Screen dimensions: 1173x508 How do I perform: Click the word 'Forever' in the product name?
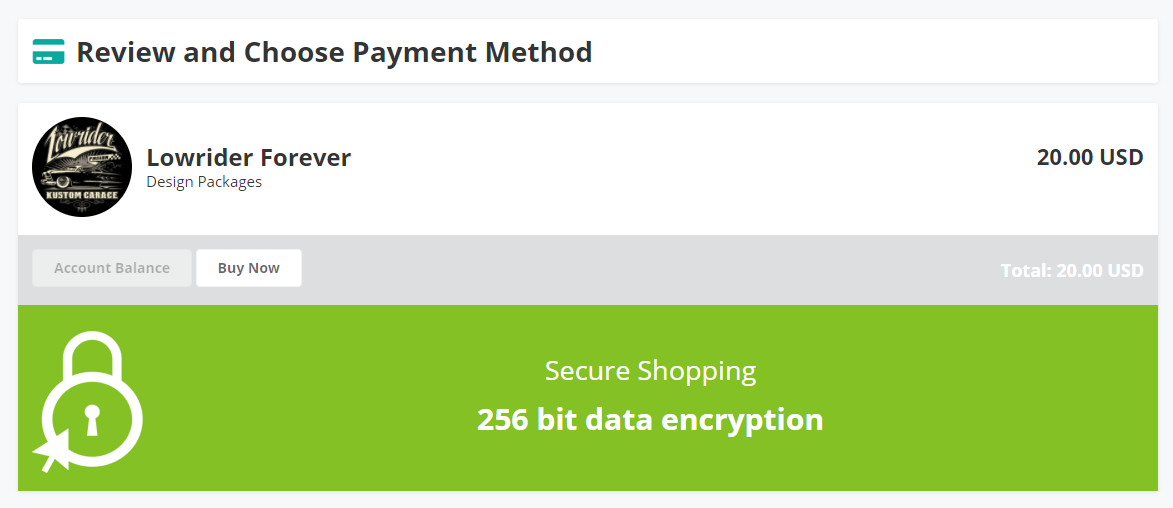click(306, 157)
